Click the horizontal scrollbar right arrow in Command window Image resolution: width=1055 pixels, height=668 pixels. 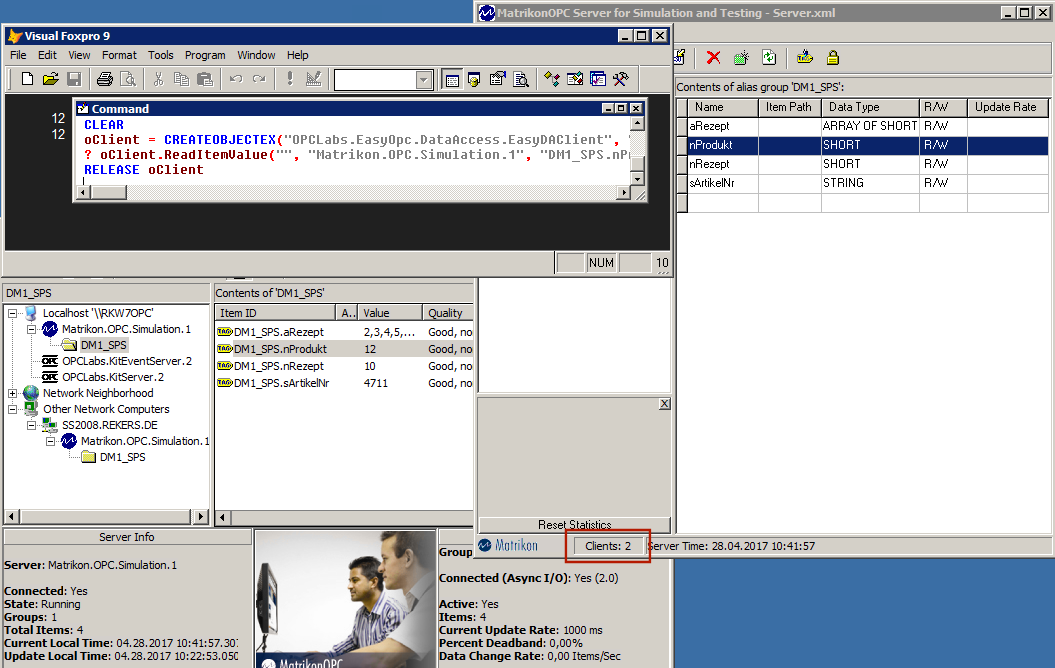tap(624, 193)
